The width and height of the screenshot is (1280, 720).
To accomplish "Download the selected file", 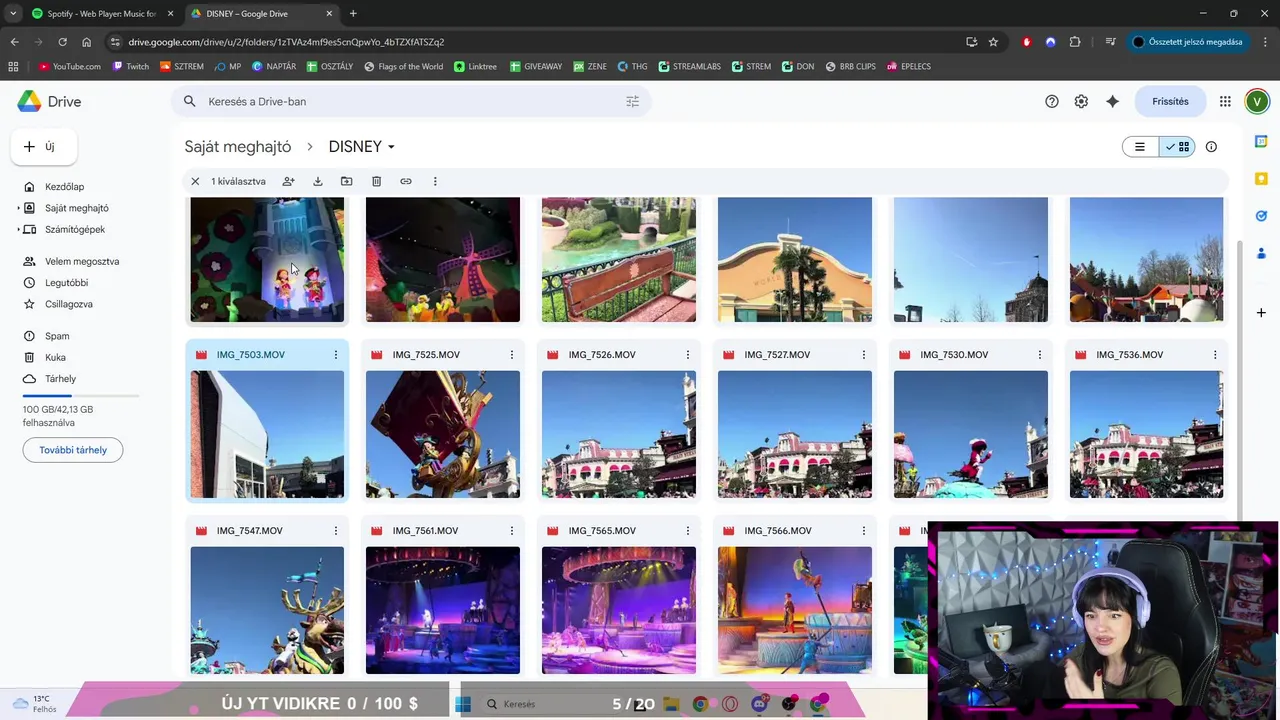I will (x=317, y=181).
